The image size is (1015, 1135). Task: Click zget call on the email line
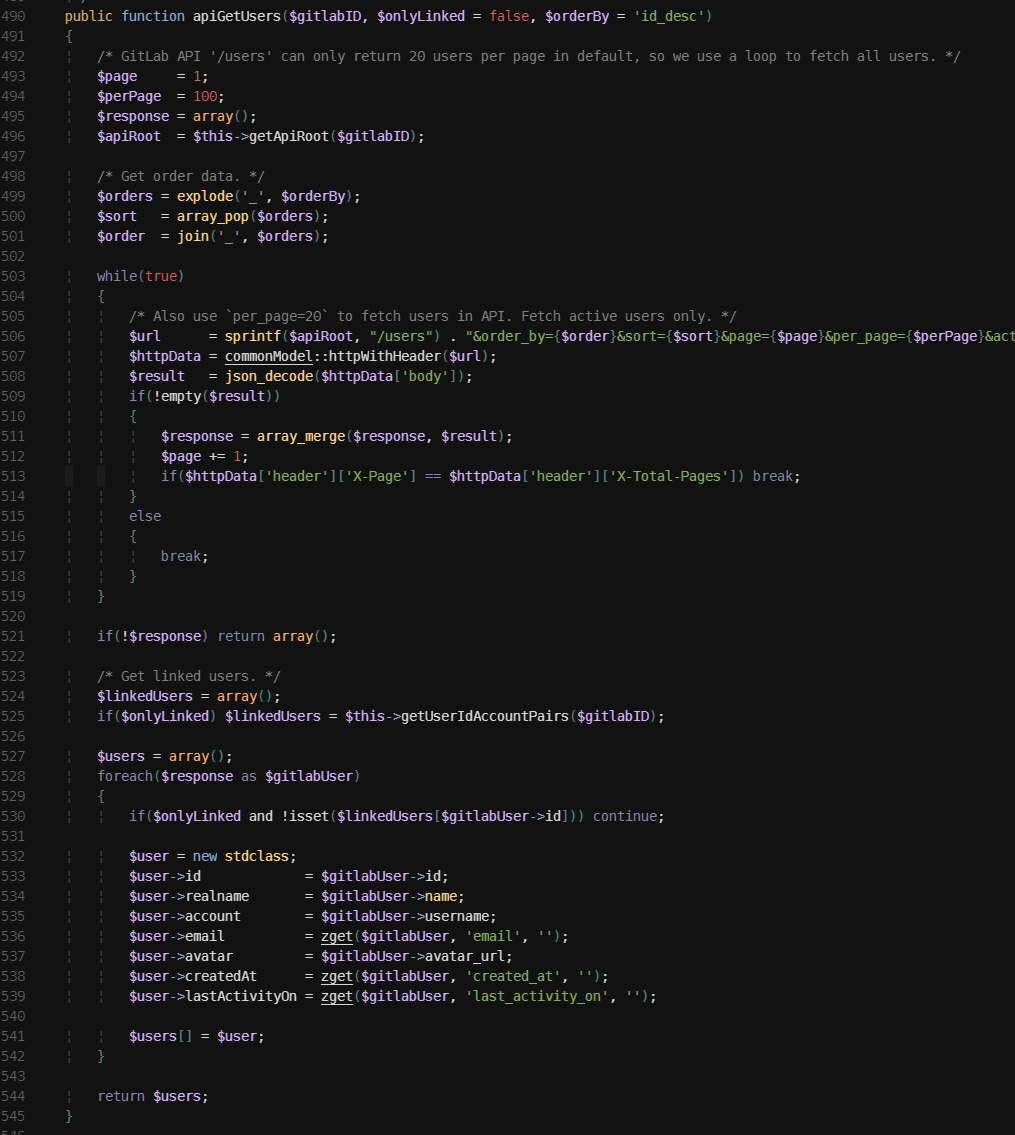[x=337, y=936]
